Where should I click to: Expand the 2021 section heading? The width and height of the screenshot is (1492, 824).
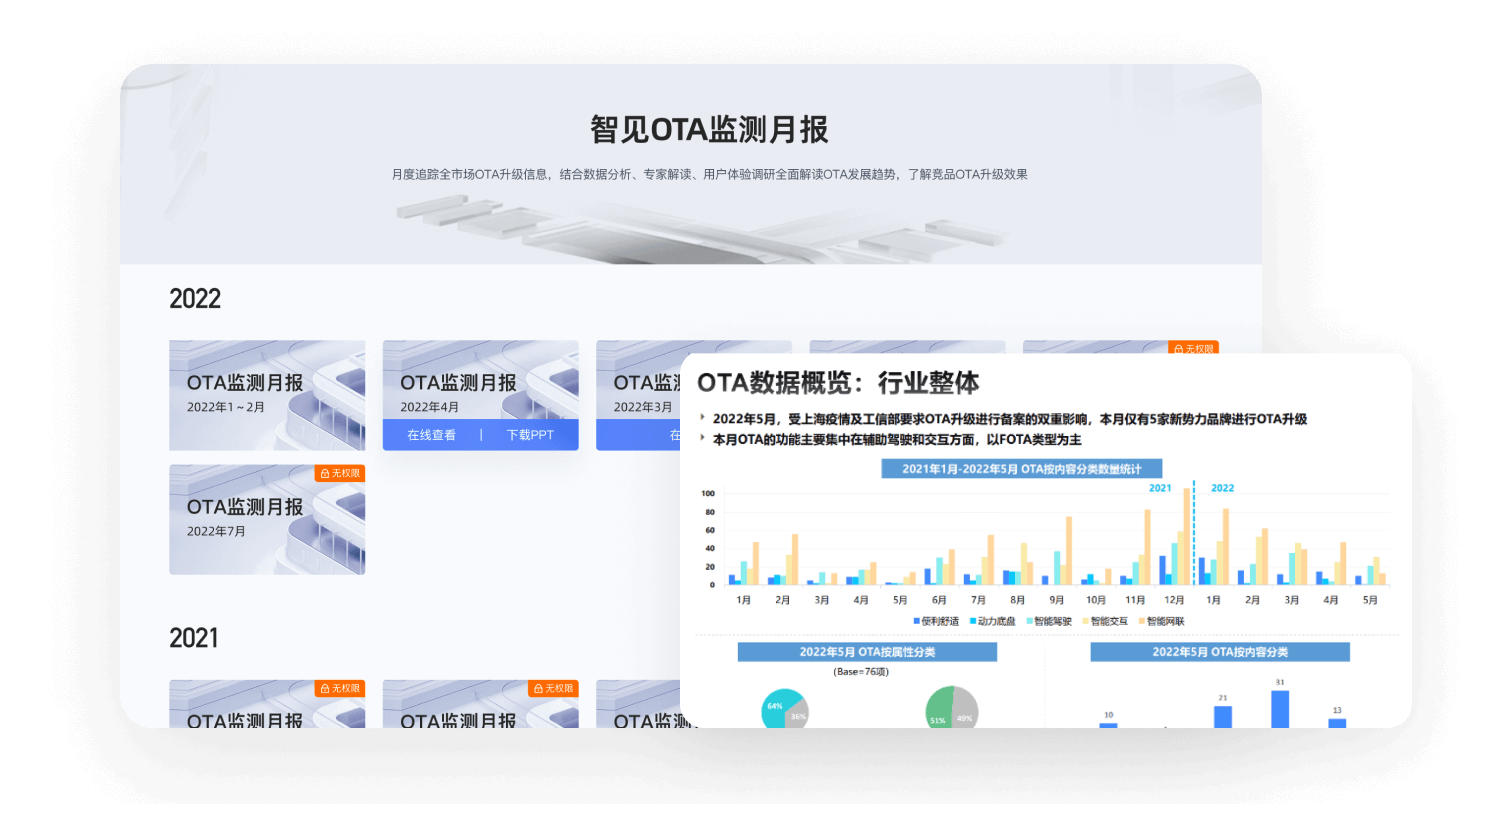[x=194, y=638]
